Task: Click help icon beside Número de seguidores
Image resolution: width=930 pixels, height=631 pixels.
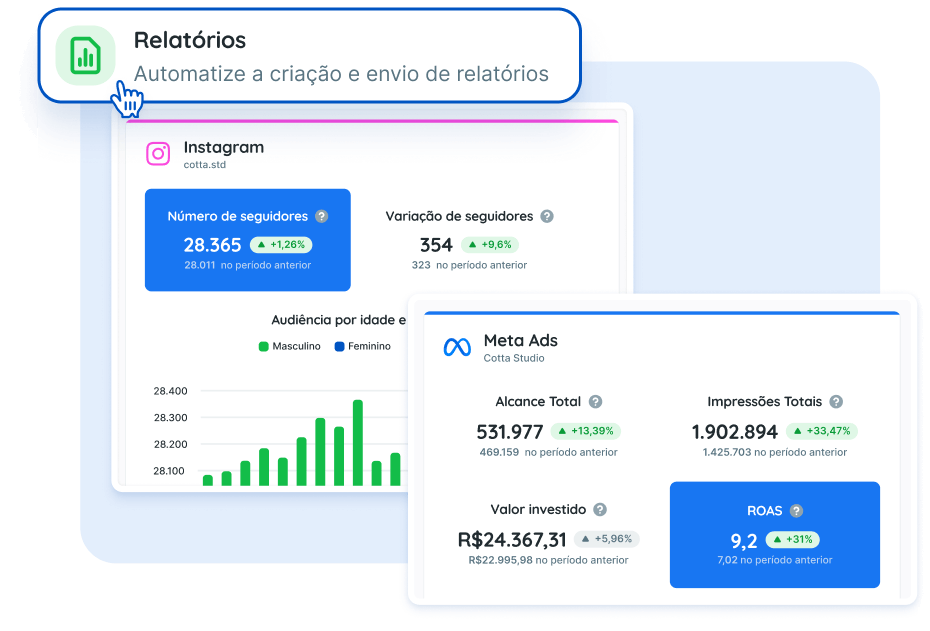Action: [x=321, y=216]
